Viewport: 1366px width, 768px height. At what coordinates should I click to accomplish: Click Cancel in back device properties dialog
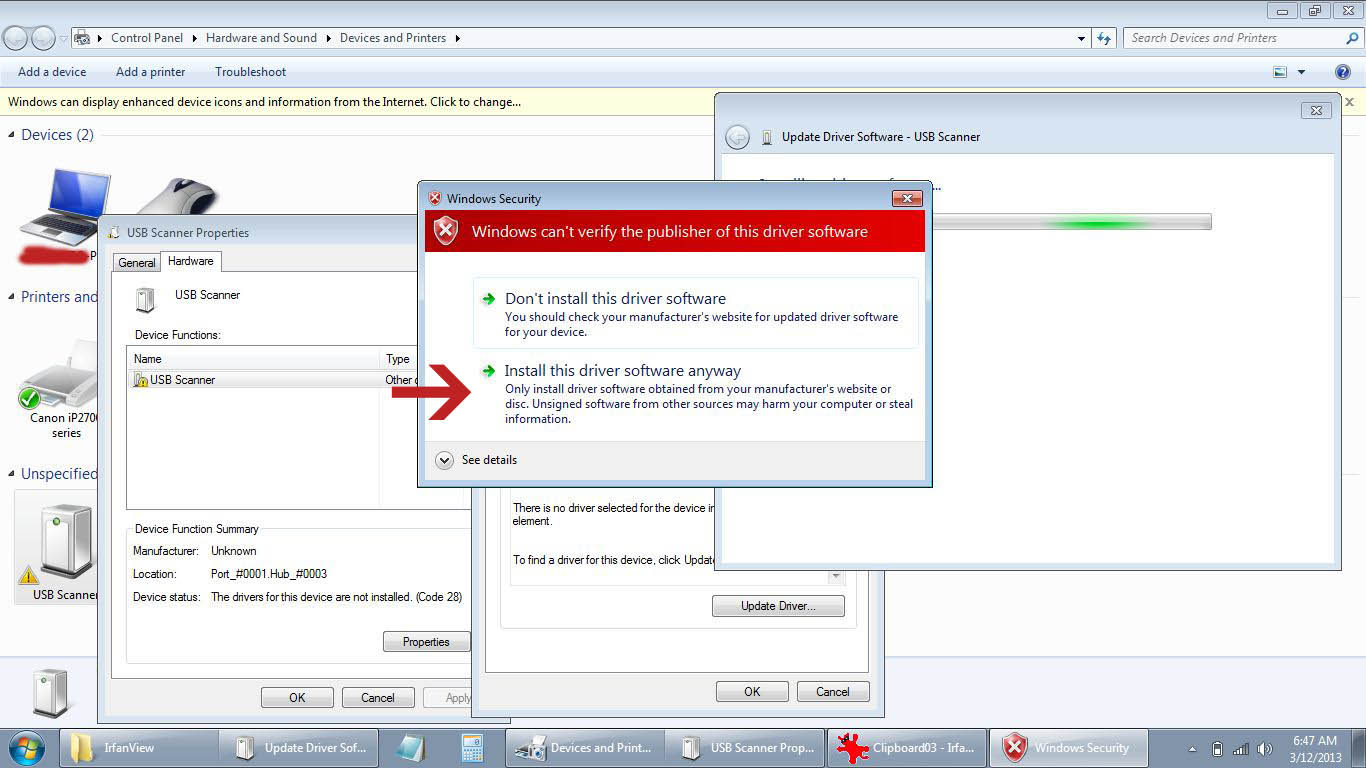(833, 692)
